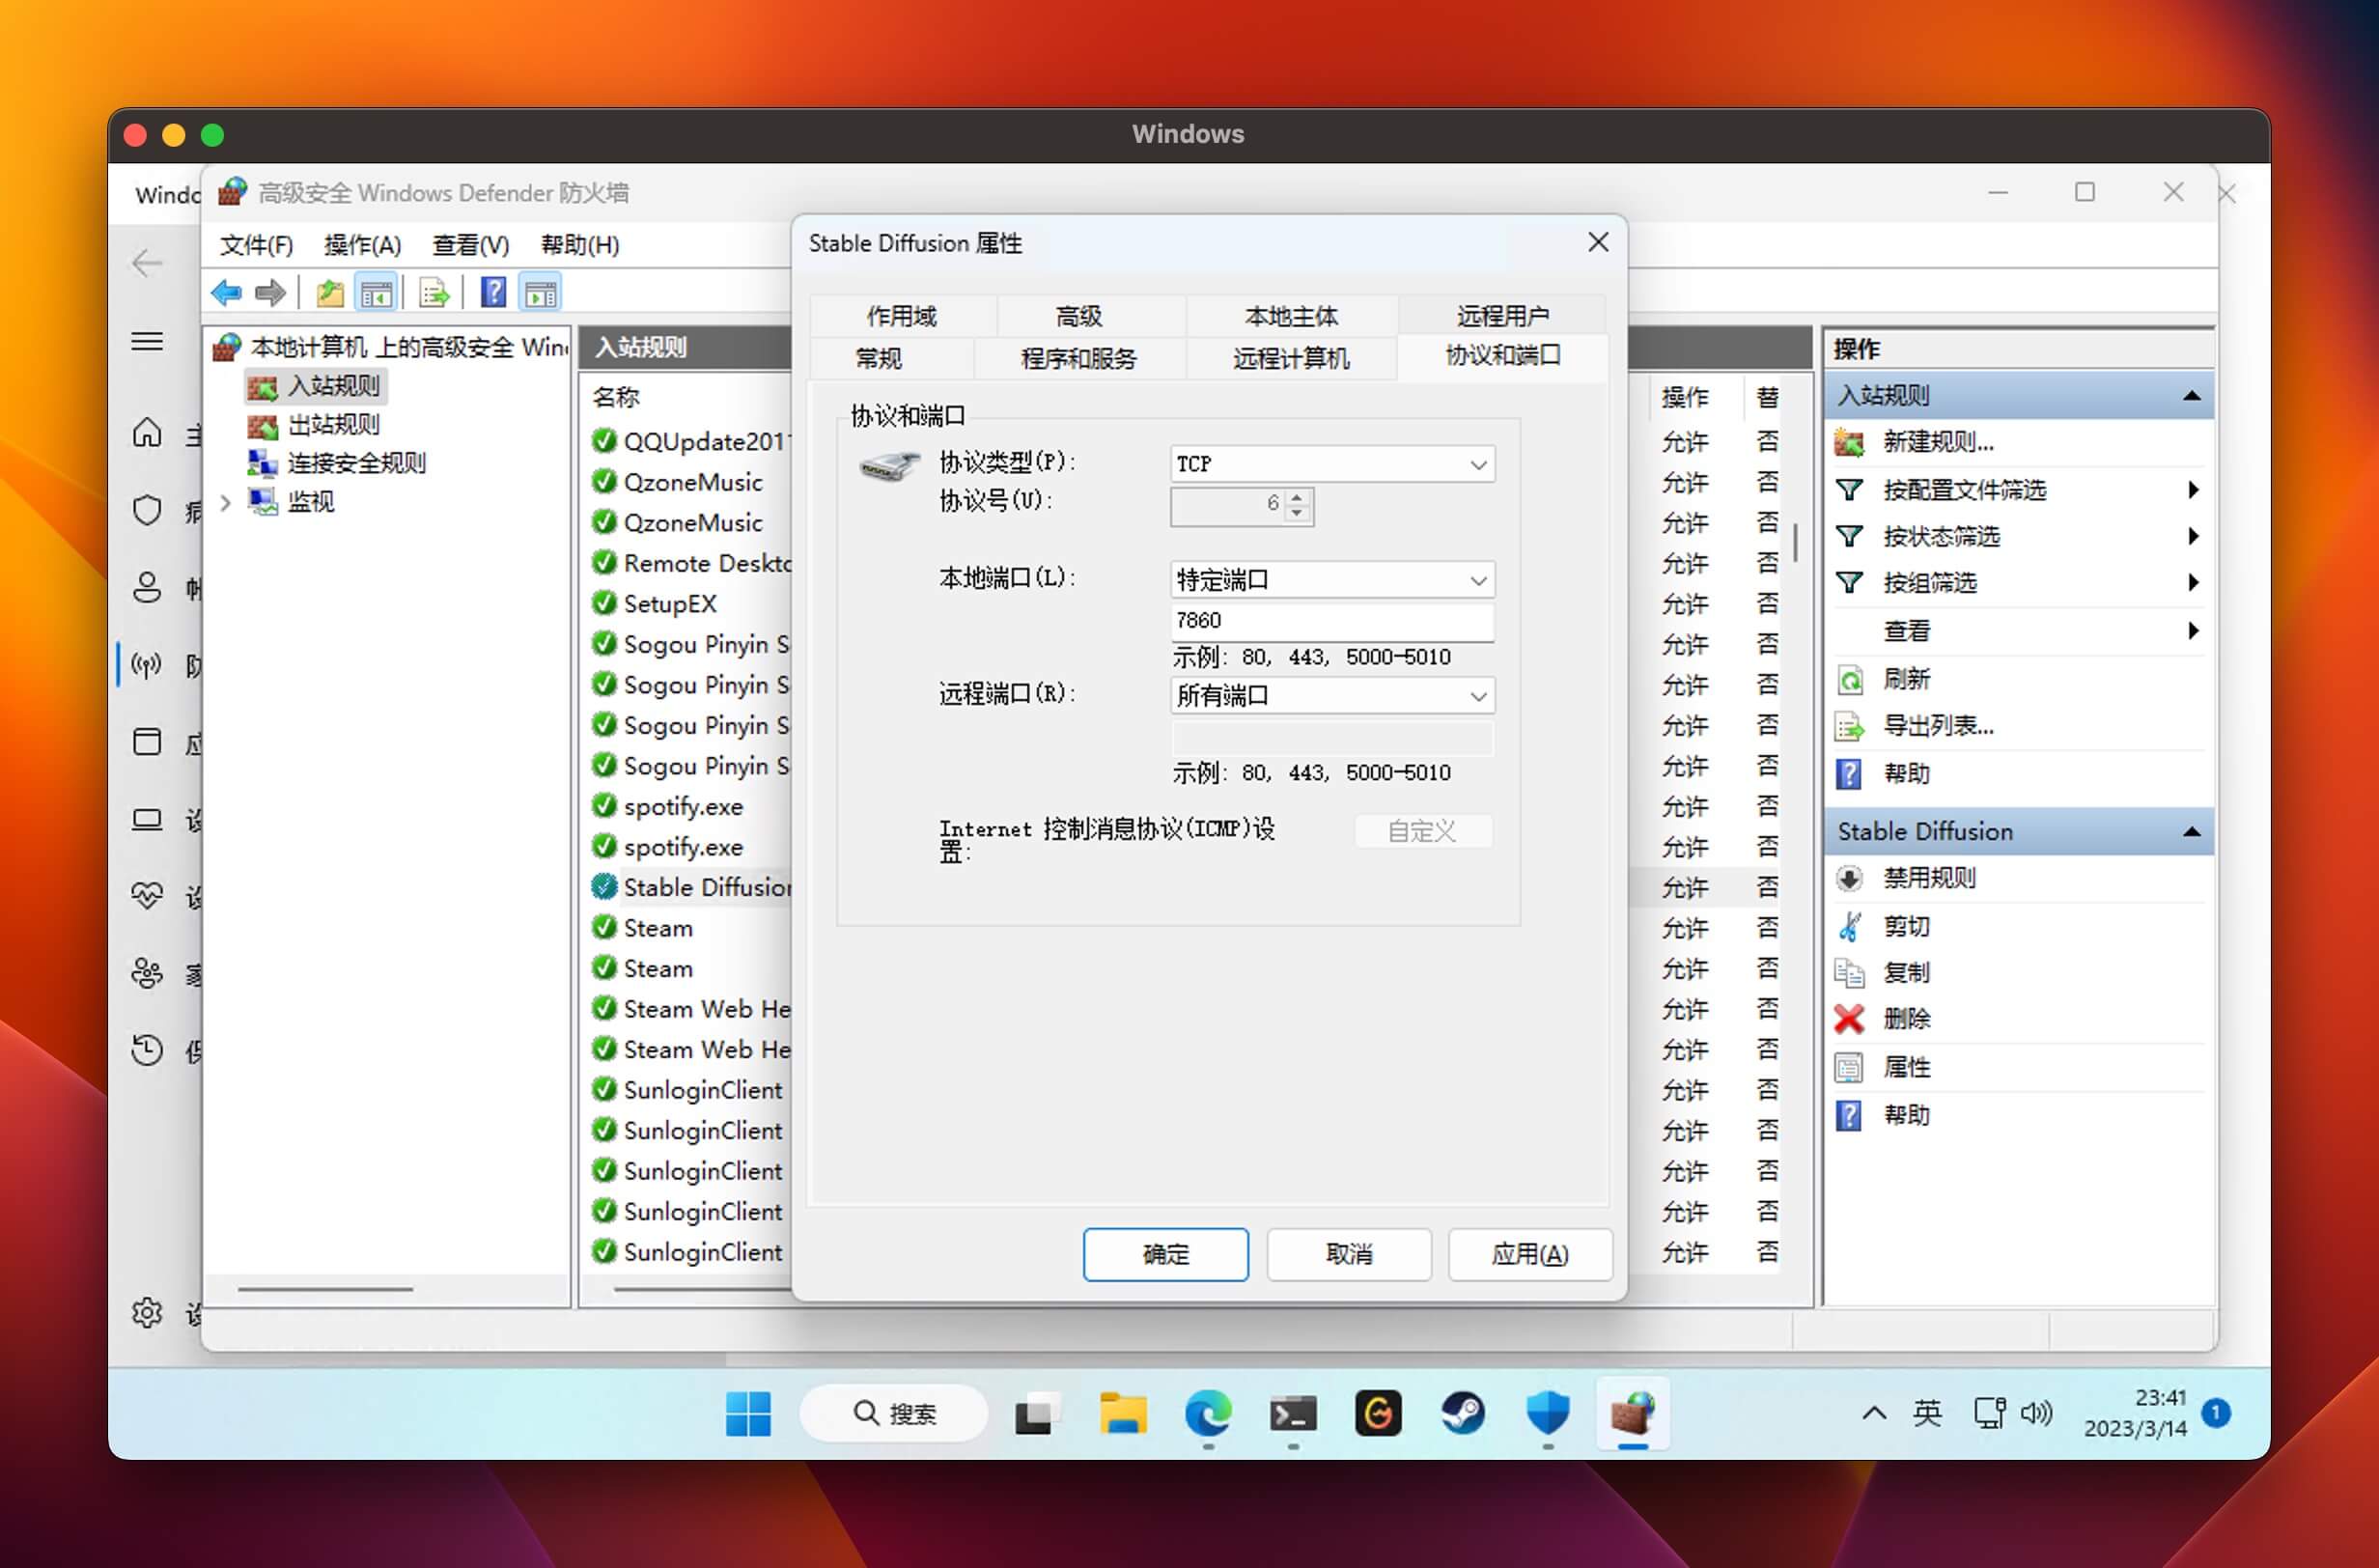Click the red Delete X icon
The height and width of the screenshot is (1568, 2379).
coord(1849,1019)
